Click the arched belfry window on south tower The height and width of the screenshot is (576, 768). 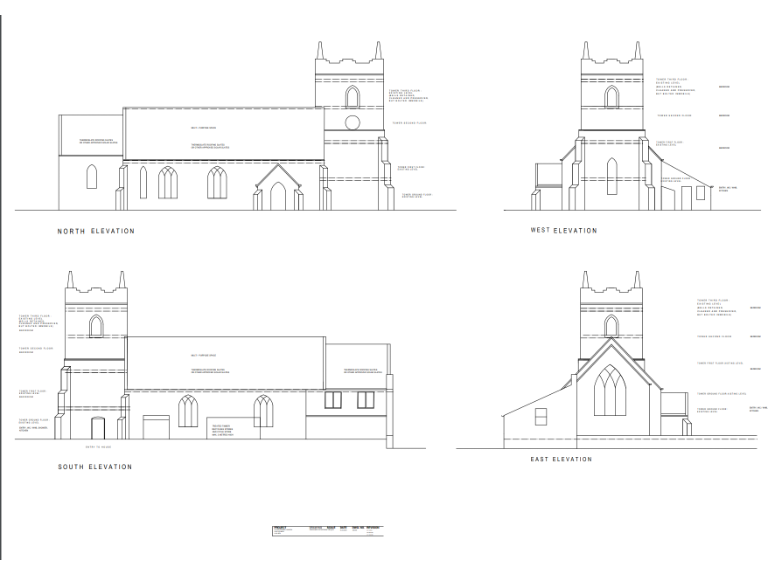(x=96, y=326)
